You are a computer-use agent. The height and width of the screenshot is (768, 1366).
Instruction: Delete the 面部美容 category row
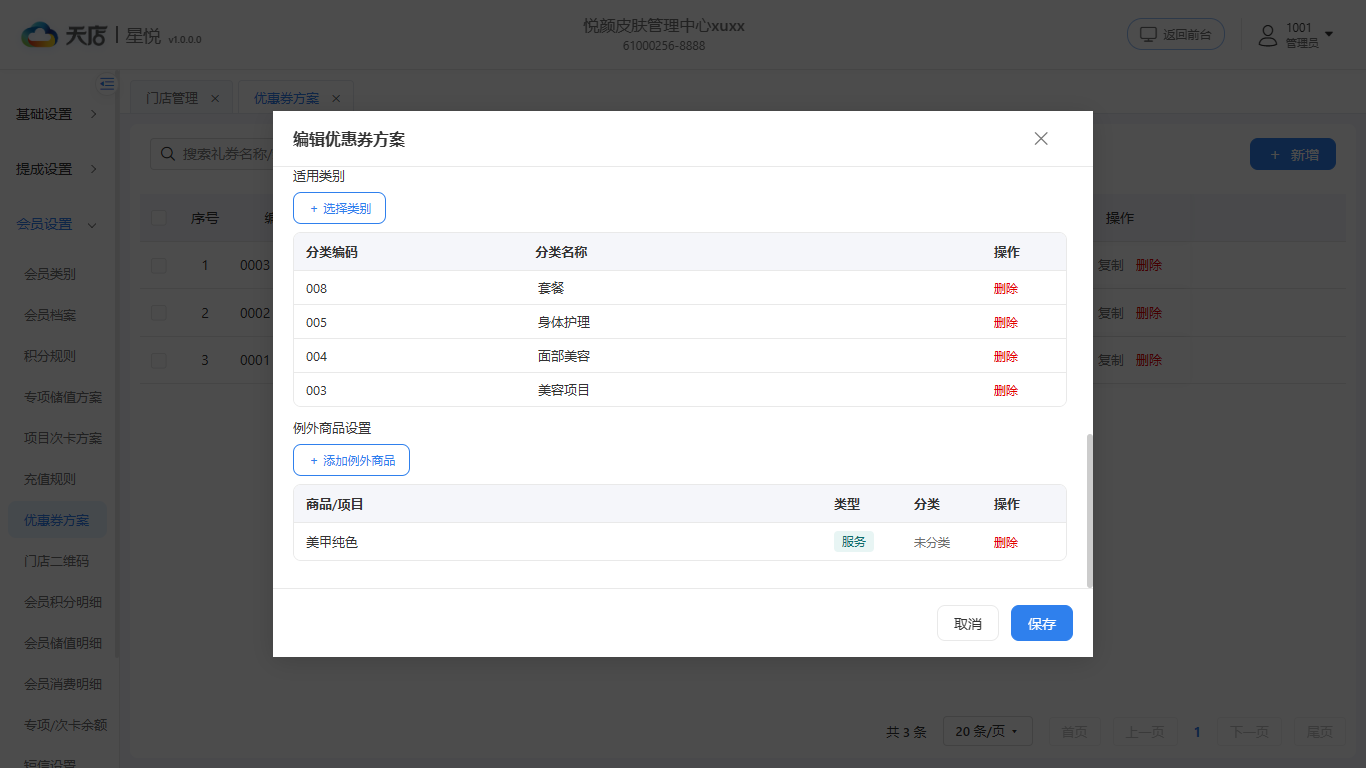click(x=1006, y=356)
